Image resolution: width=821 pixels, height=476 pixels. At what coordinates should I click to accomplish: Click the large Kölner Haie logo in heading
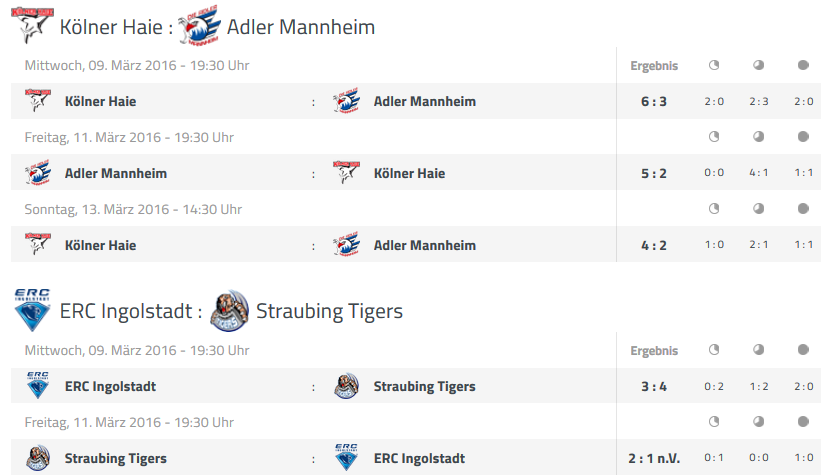click(31, 25)
